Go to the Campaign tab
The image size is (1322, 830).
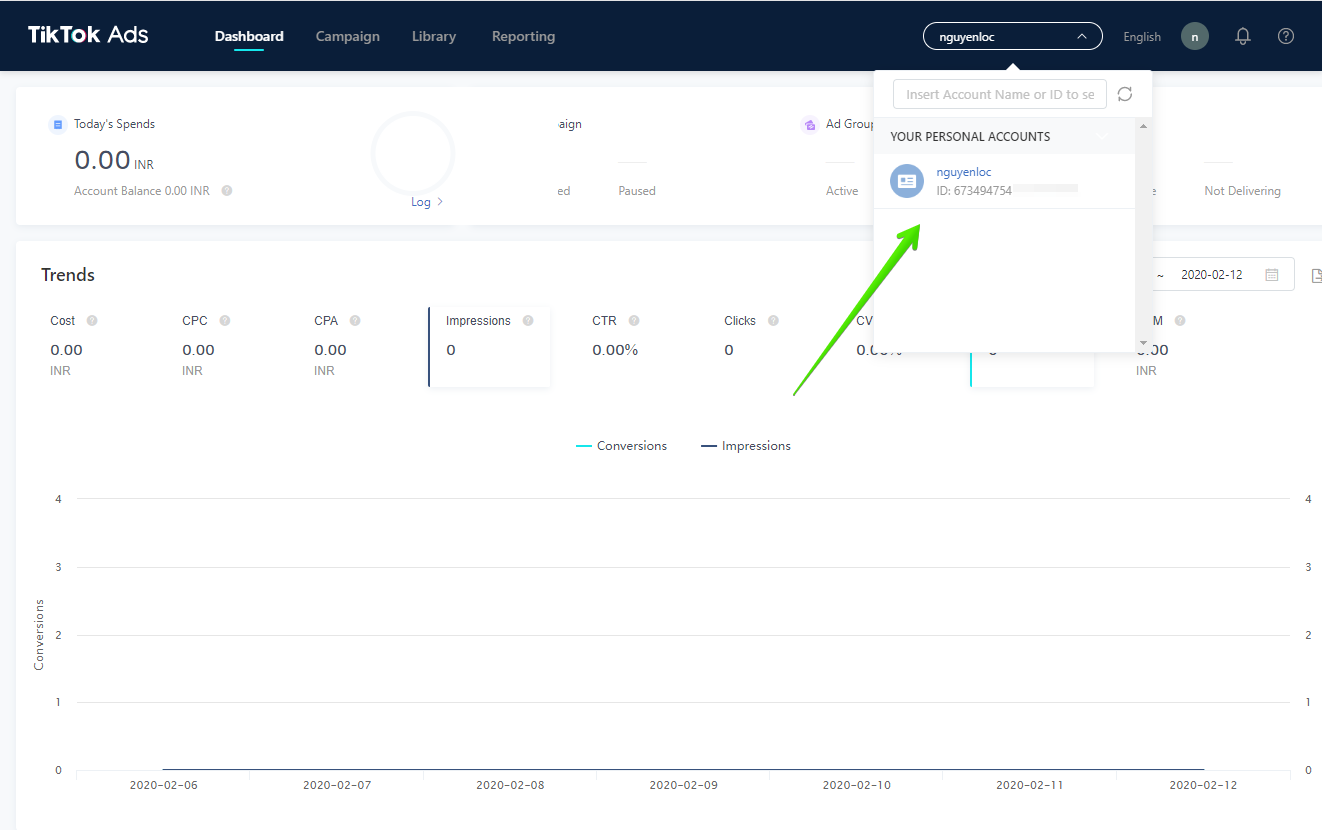(347, 36)
